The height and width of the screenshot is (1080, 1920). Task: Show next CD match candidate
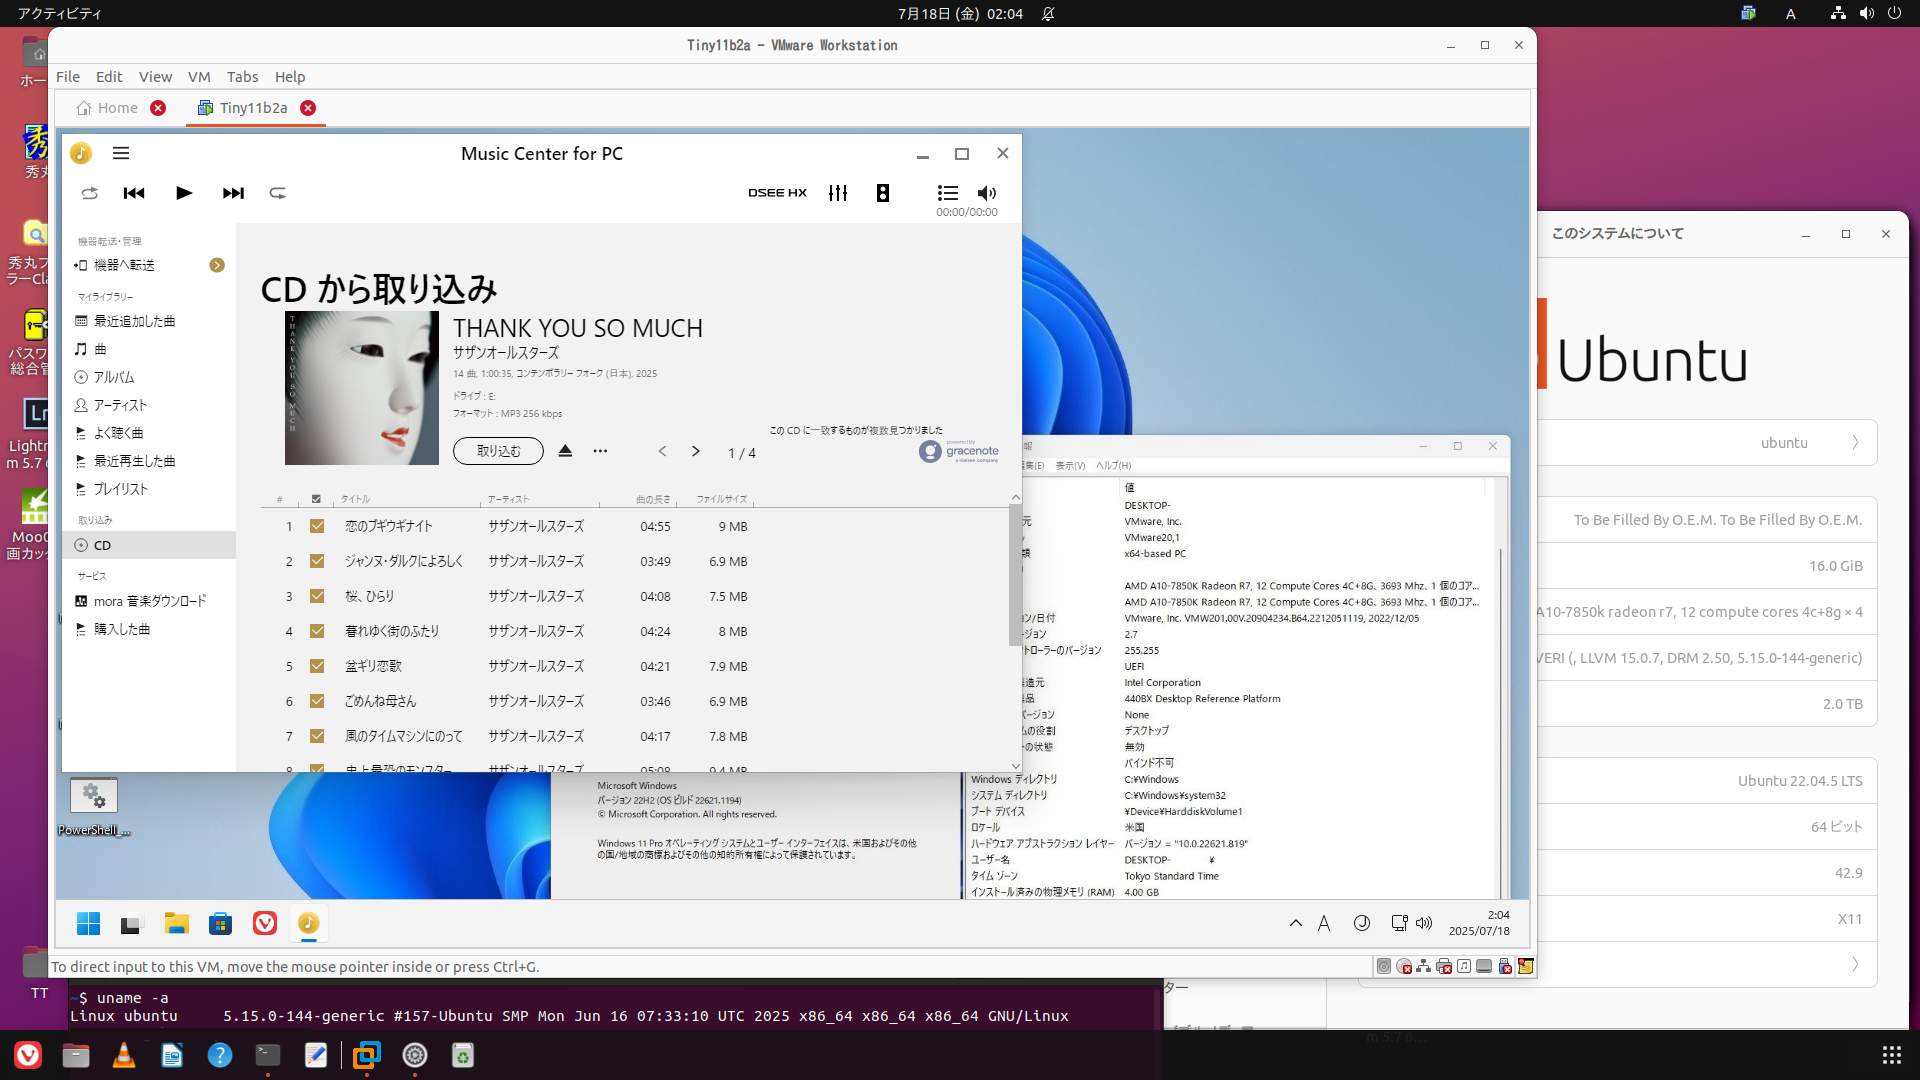point(696,451)
